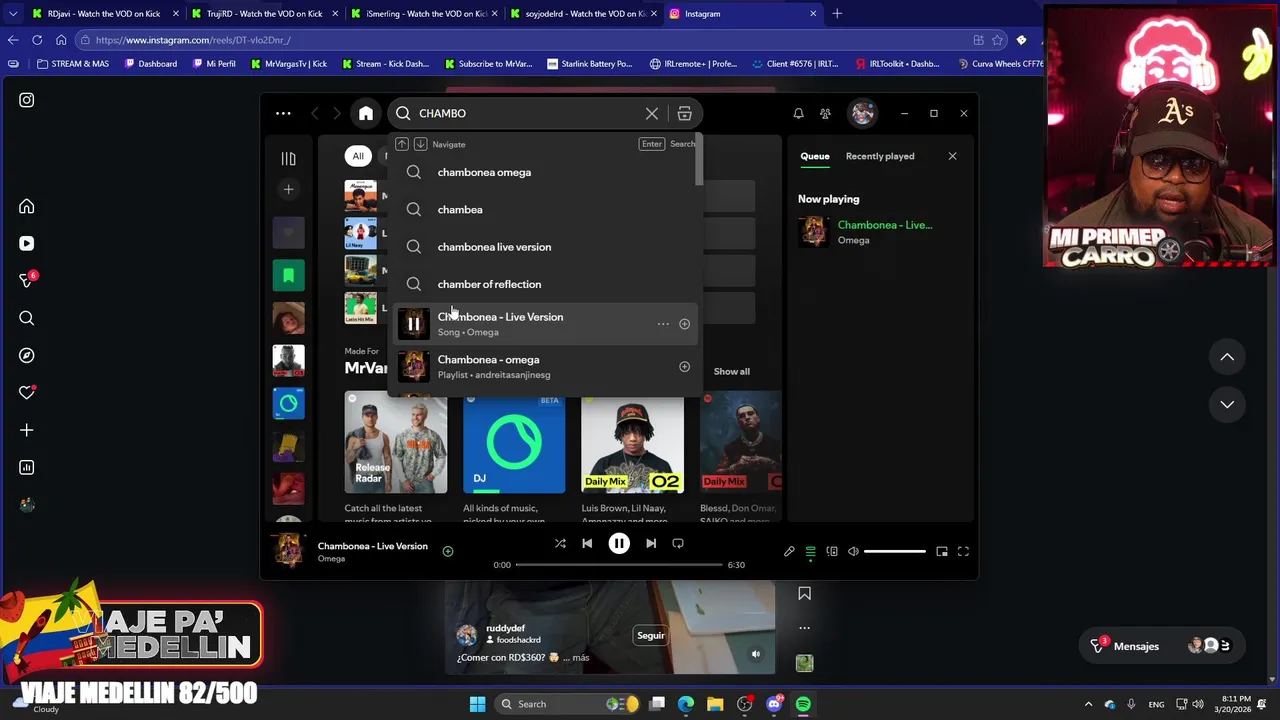Select suggestion chamber of reflection
1280x720 pixels.
tap(545, 284)
